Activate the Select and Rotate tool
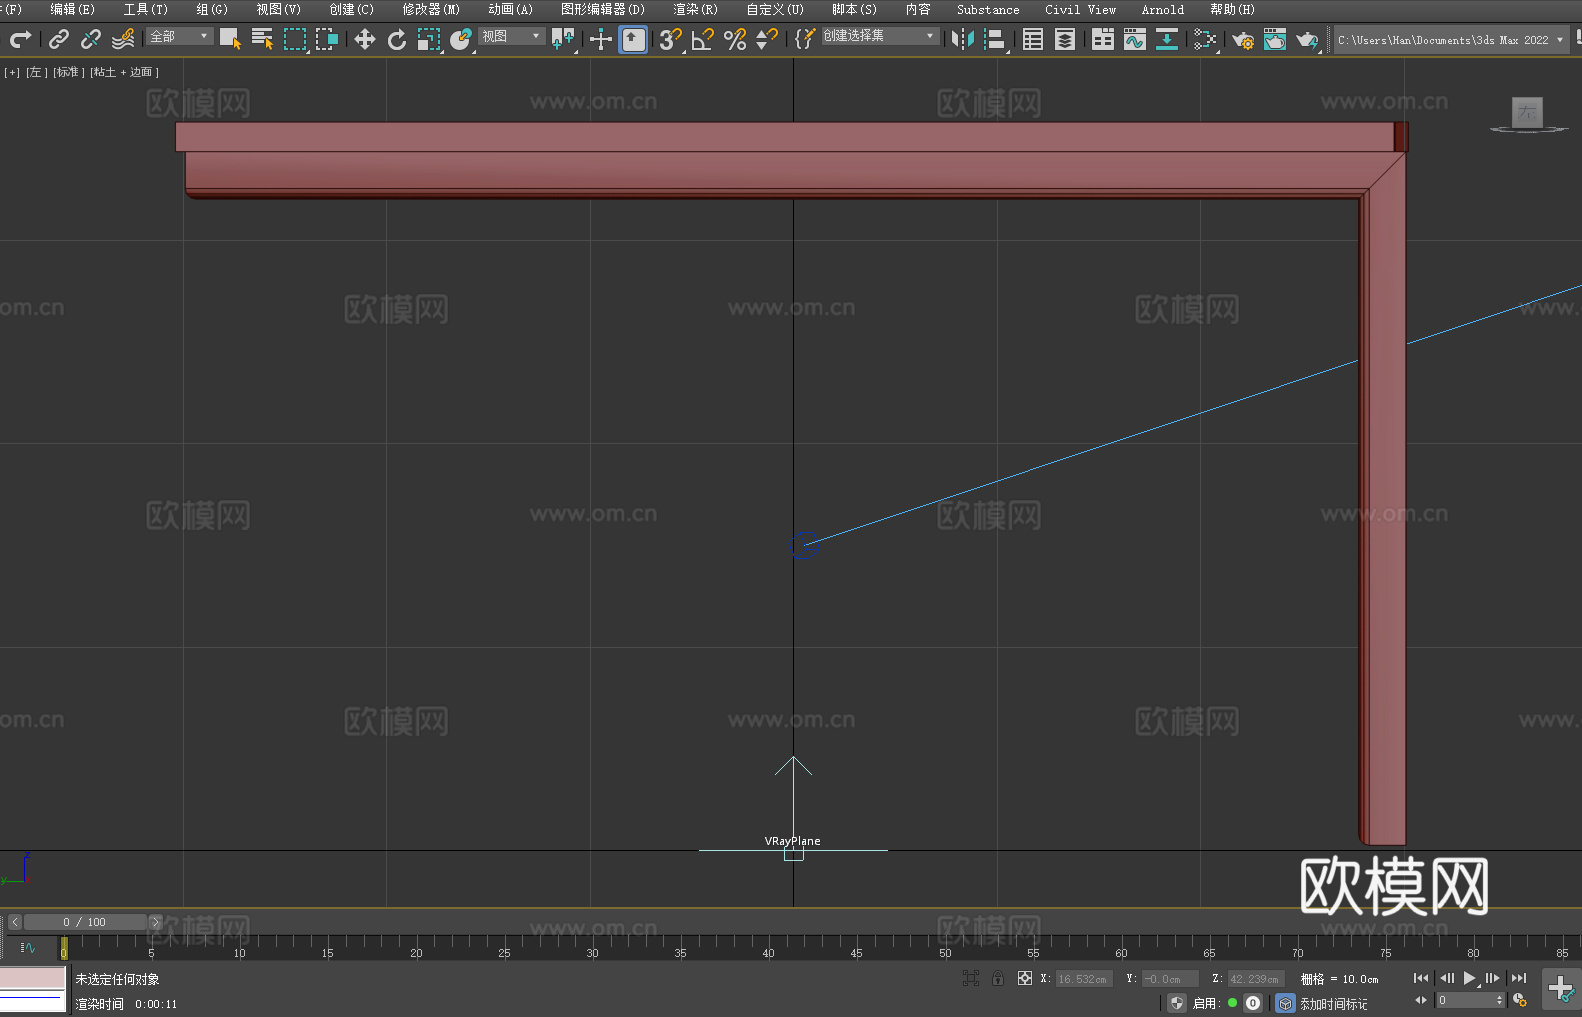The height and width of the screenshot is (1017, 1582). point(397,39)
